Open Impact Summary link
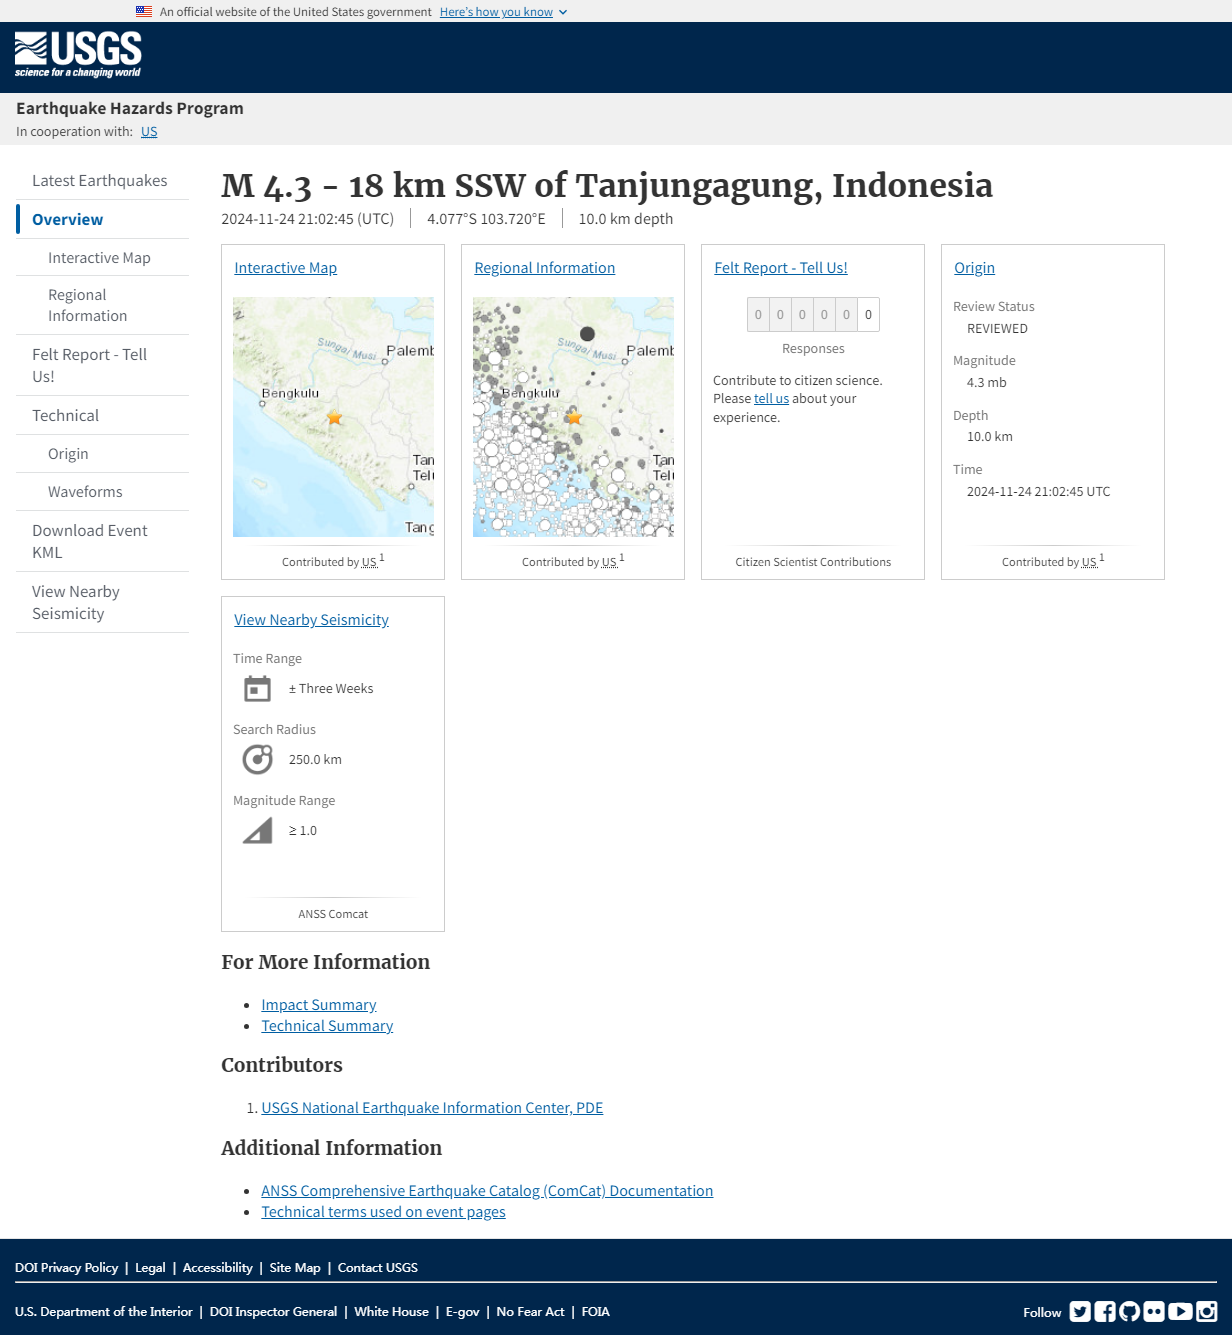The width and height of the screenshot is (1232, 1335). [319, 1005]
